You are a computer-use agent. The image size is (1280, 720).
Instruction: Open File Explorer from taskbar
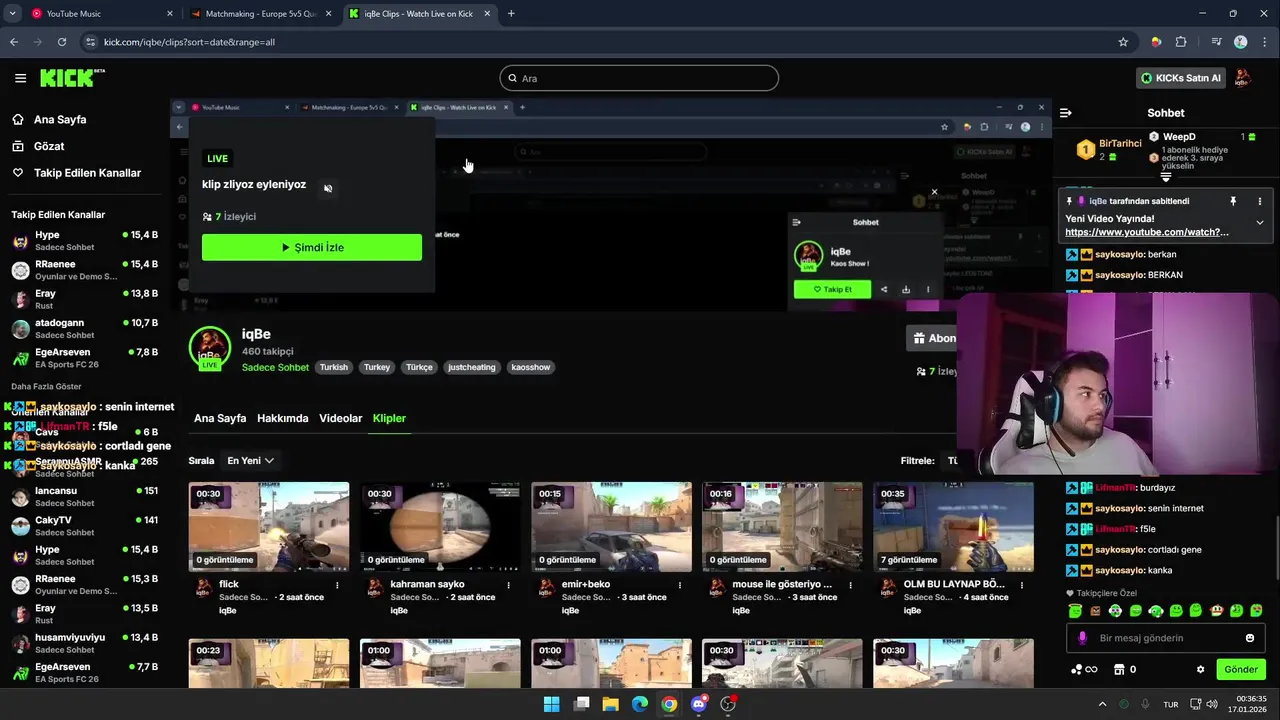(x=610, y=704)
